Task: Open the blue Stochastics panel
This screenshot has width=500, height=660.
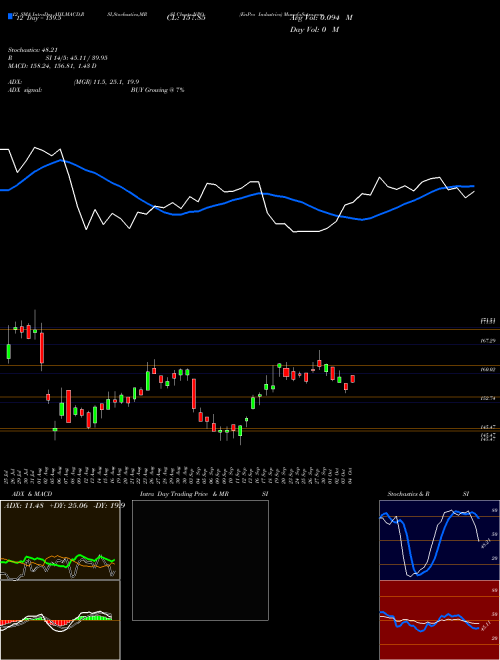Action: 439,540
